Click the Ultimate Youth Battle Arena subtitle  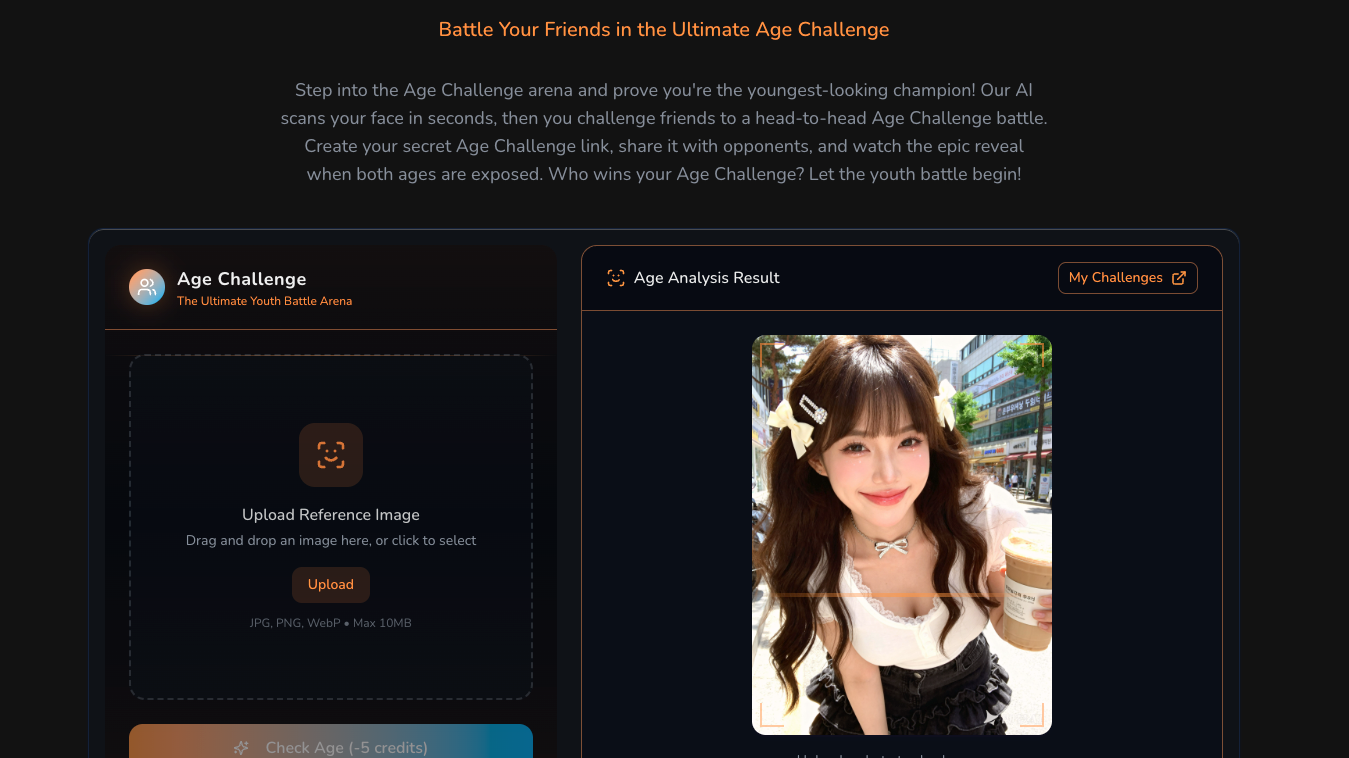coord(264,301)
